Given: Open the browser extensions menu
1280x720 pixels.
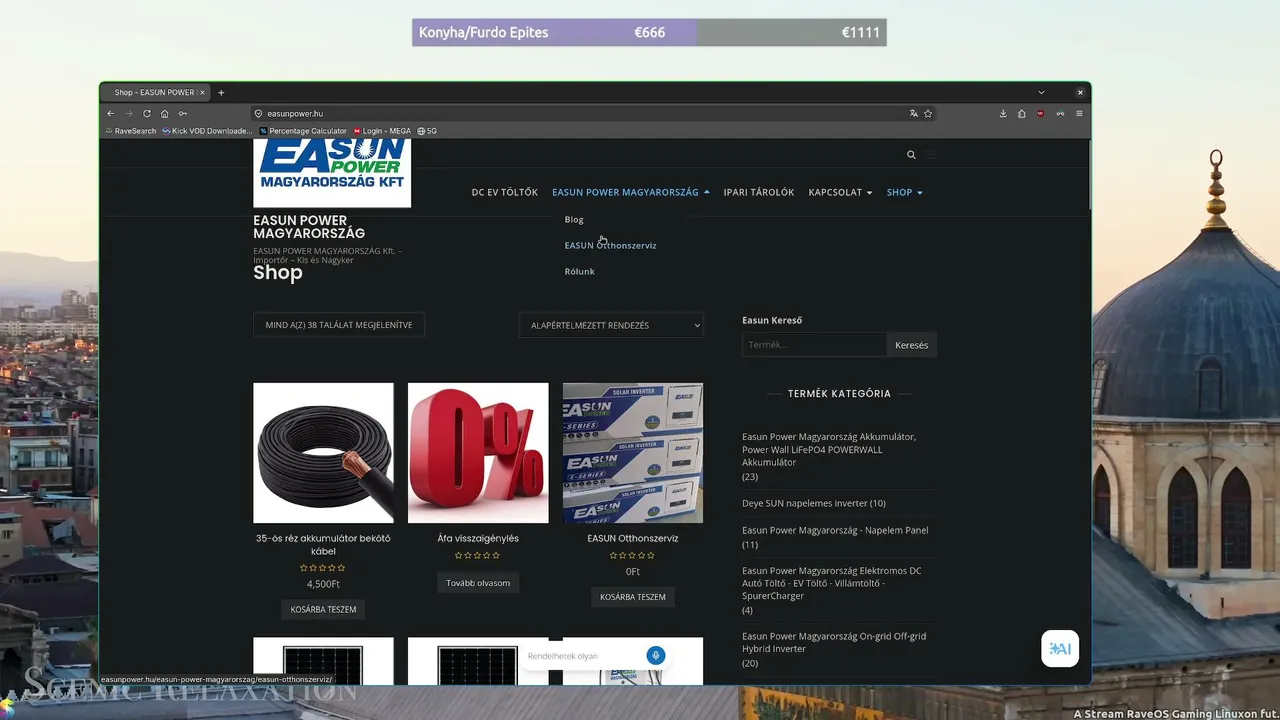Looking at the screenshot, I should (1021, 114).
